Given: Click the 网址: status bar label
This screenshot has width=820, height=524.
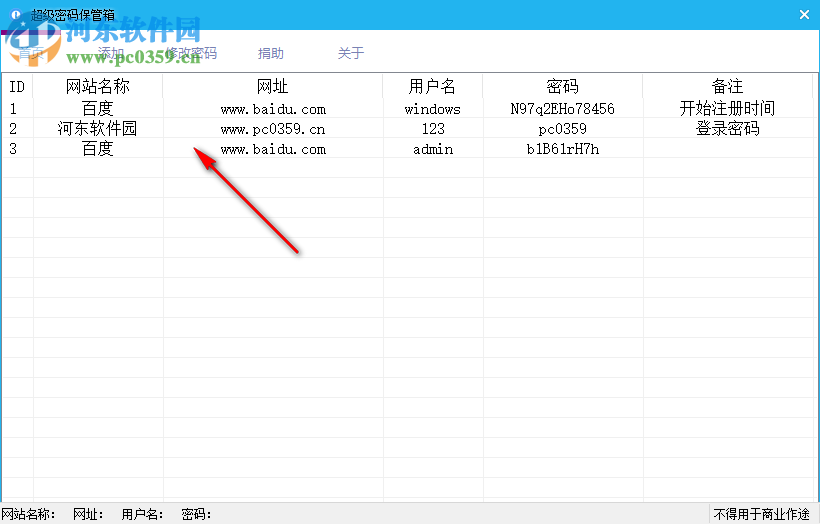Looking at the screenshot, I should click(88, 515).
